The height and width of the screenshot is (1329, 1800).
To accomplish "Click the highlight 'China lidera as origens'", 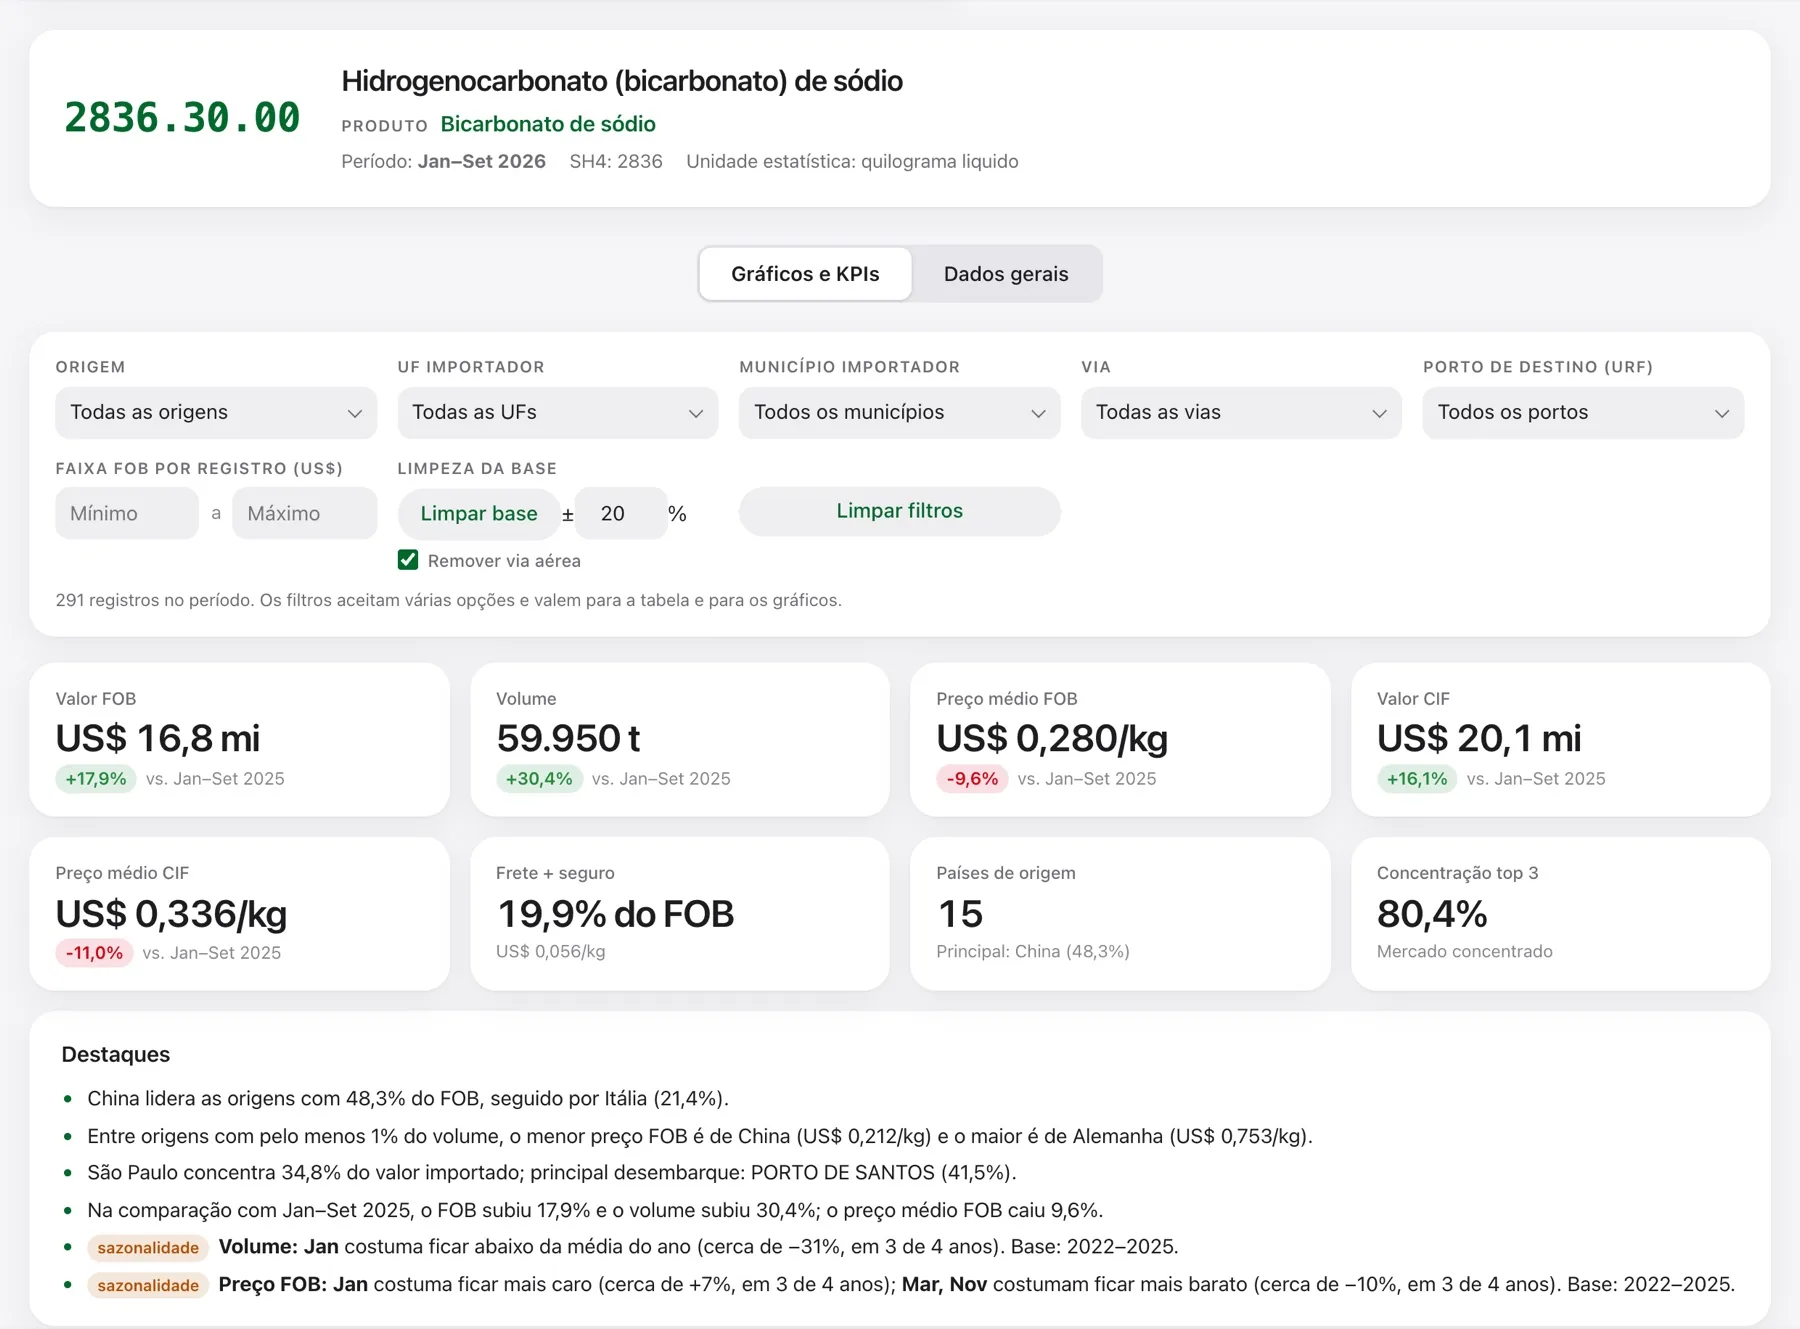I will coord(408,1099).
